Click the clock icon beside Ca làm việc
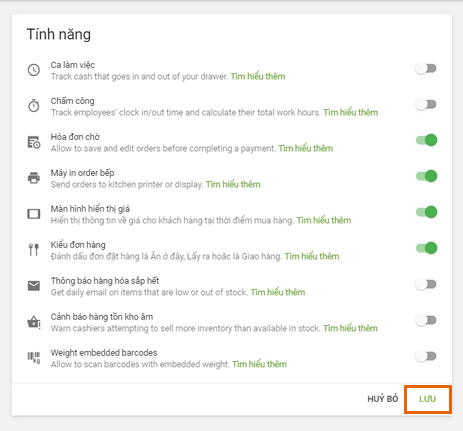The width and height of the screenshot is (463, 431). [34, 70]
